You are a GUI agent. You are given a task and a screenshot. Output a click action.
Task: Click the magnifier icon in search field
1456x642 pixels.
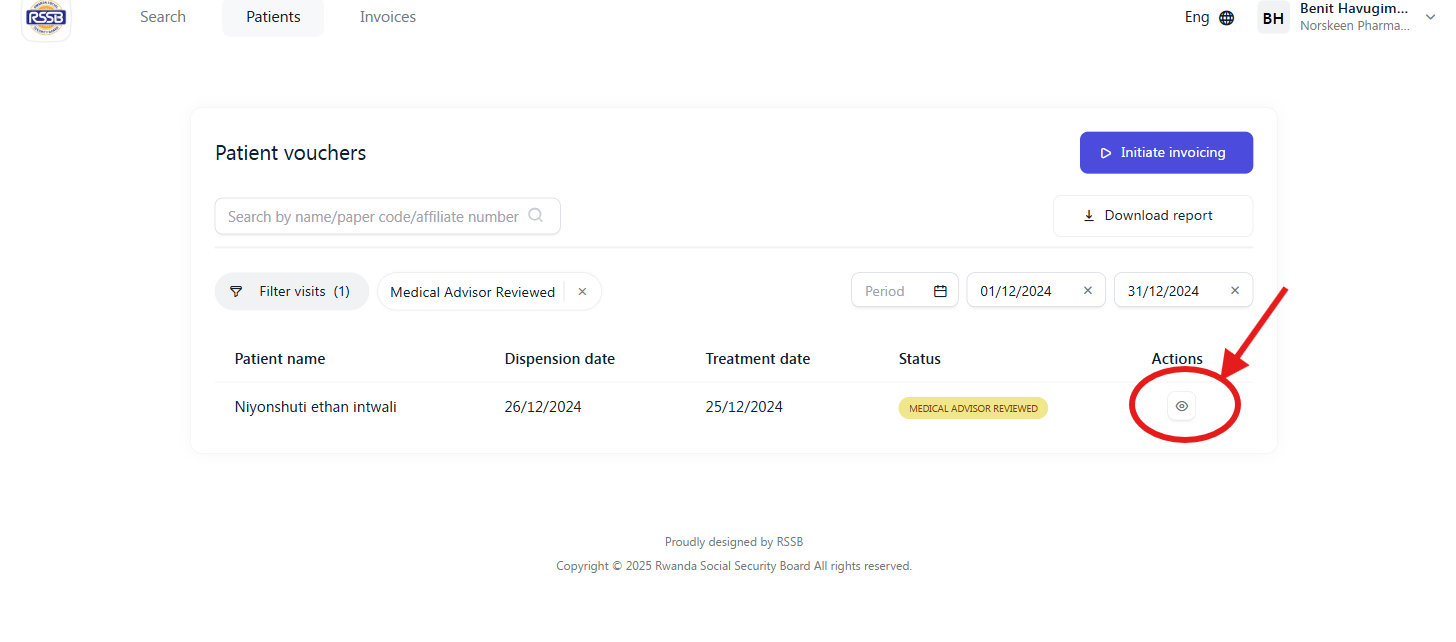coord(536,215)
